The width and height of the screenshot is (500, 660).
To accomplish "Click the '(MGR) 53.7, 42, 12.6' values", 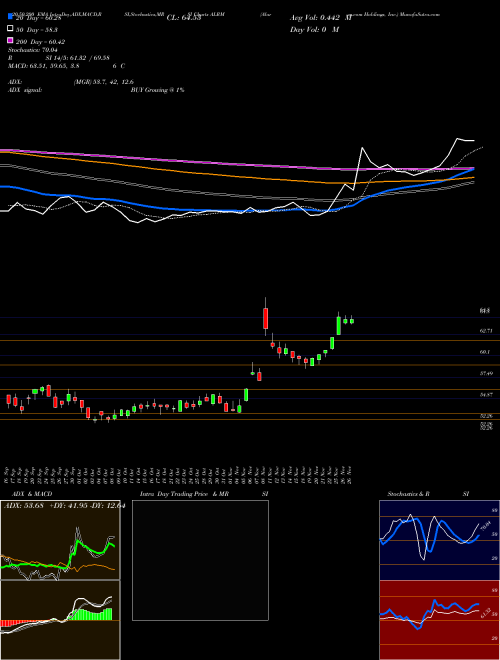I will point(104,82).
